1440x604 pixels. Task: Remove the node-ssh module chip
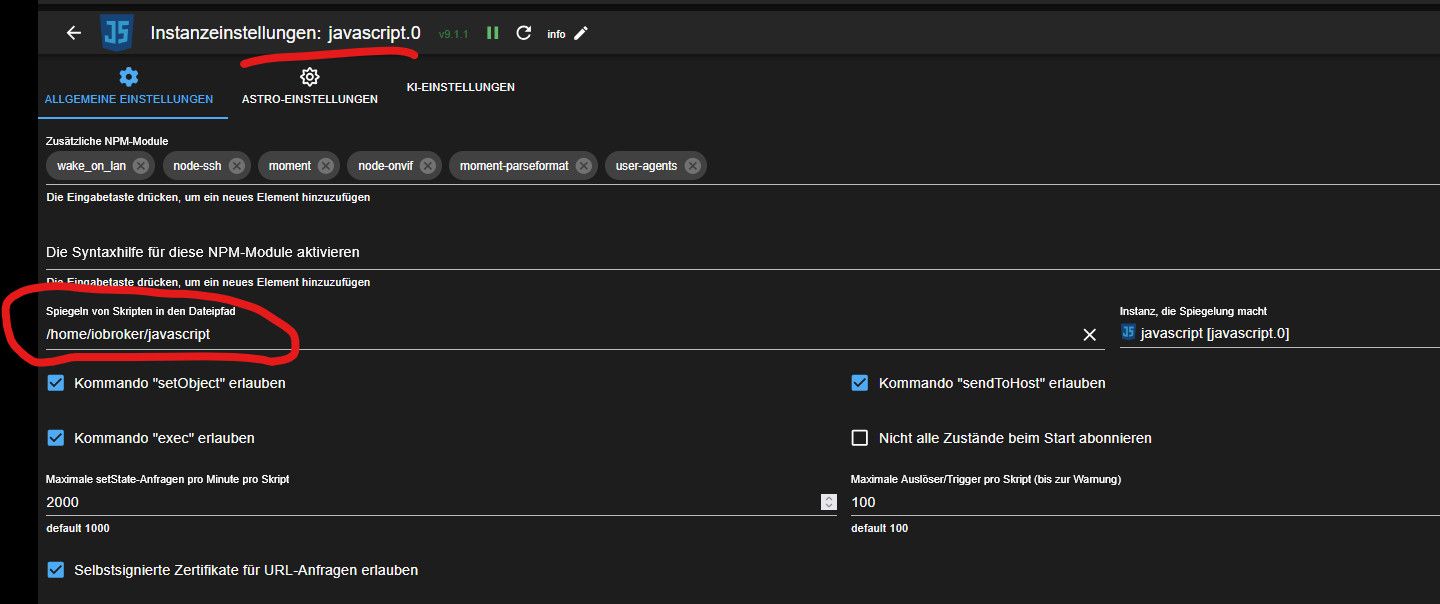click(236, 166)
